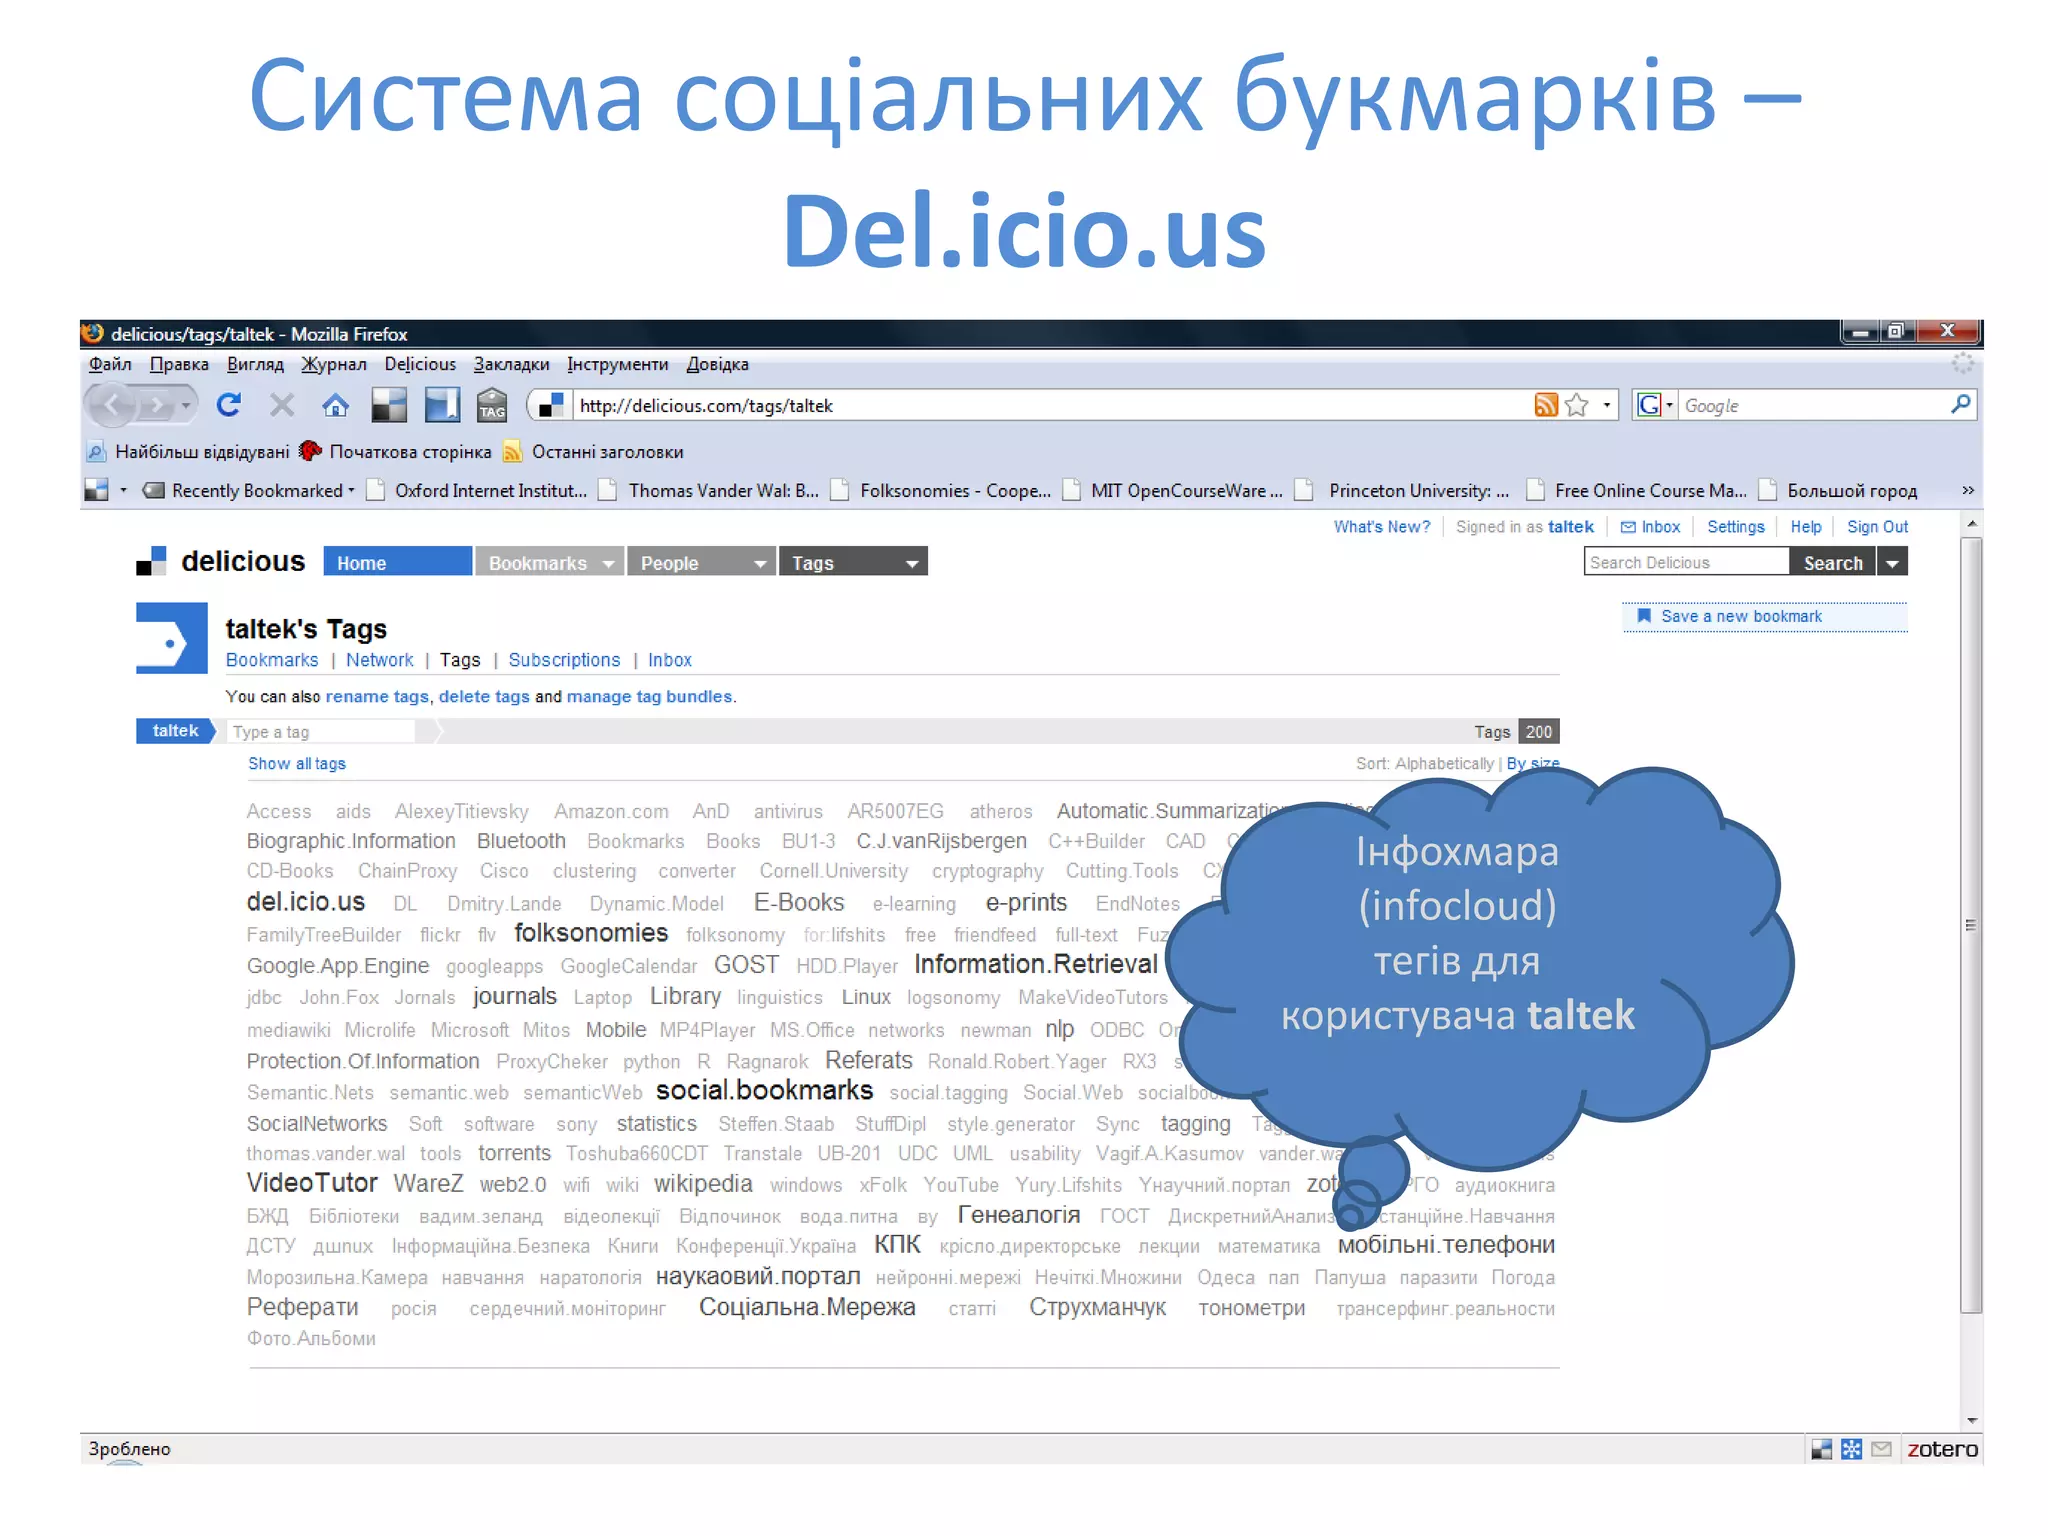Open the Інструменти menu
The height and width of the screenshot is (1536, 2048).
(x=617, y=364)
